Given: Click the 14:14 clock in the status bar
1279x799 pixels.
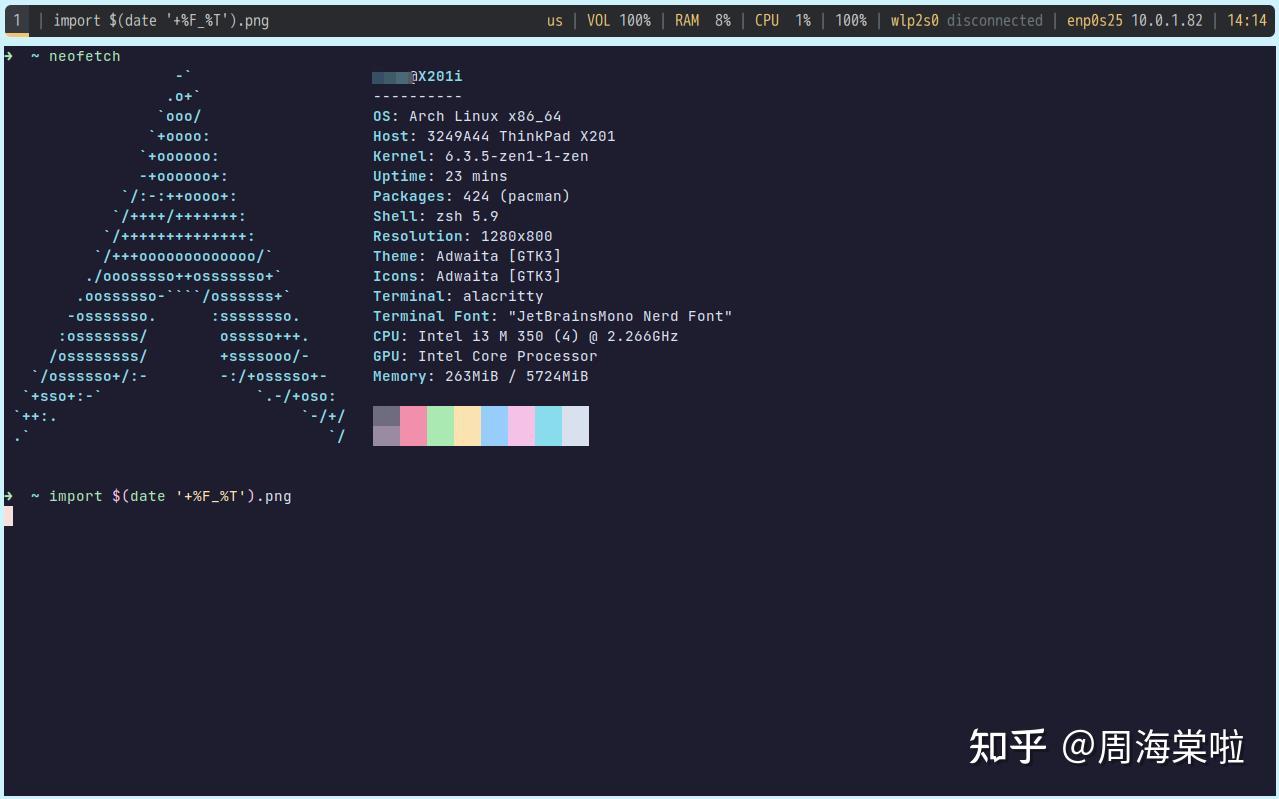Looking at the screenshot, I should [1246, 19].
